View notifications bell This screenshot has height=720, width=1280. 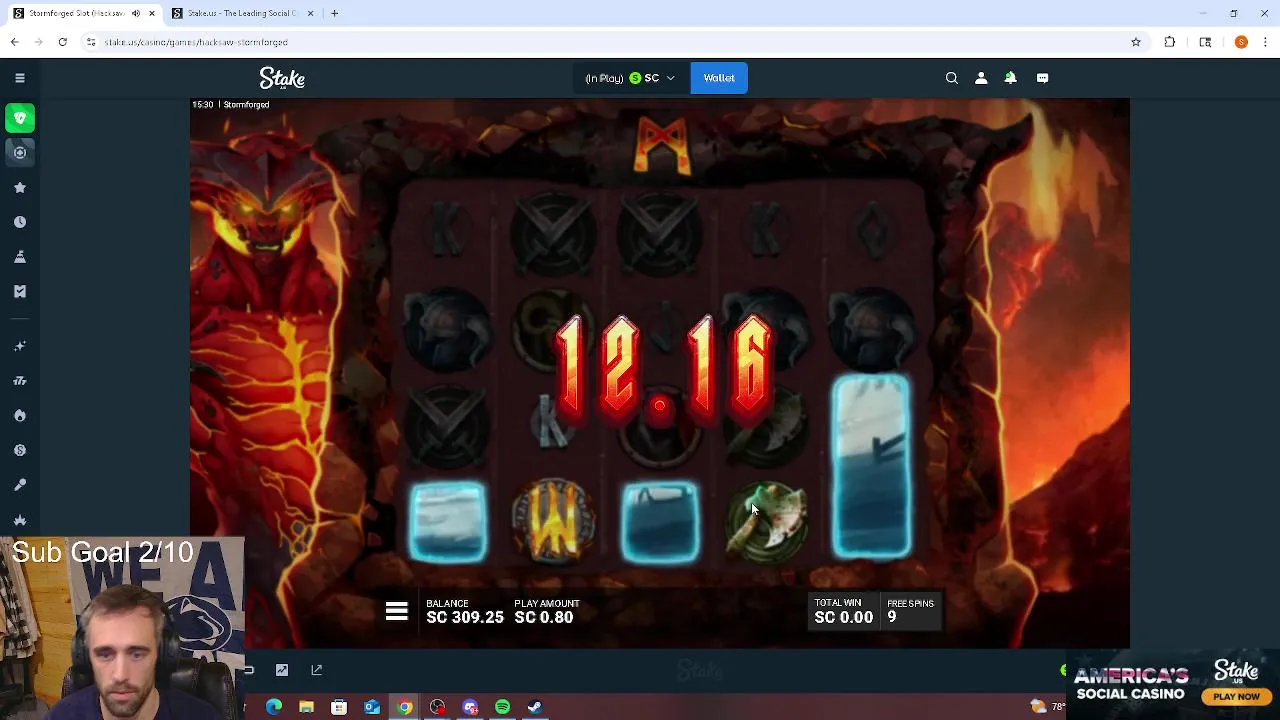[x=1011, y=78]
